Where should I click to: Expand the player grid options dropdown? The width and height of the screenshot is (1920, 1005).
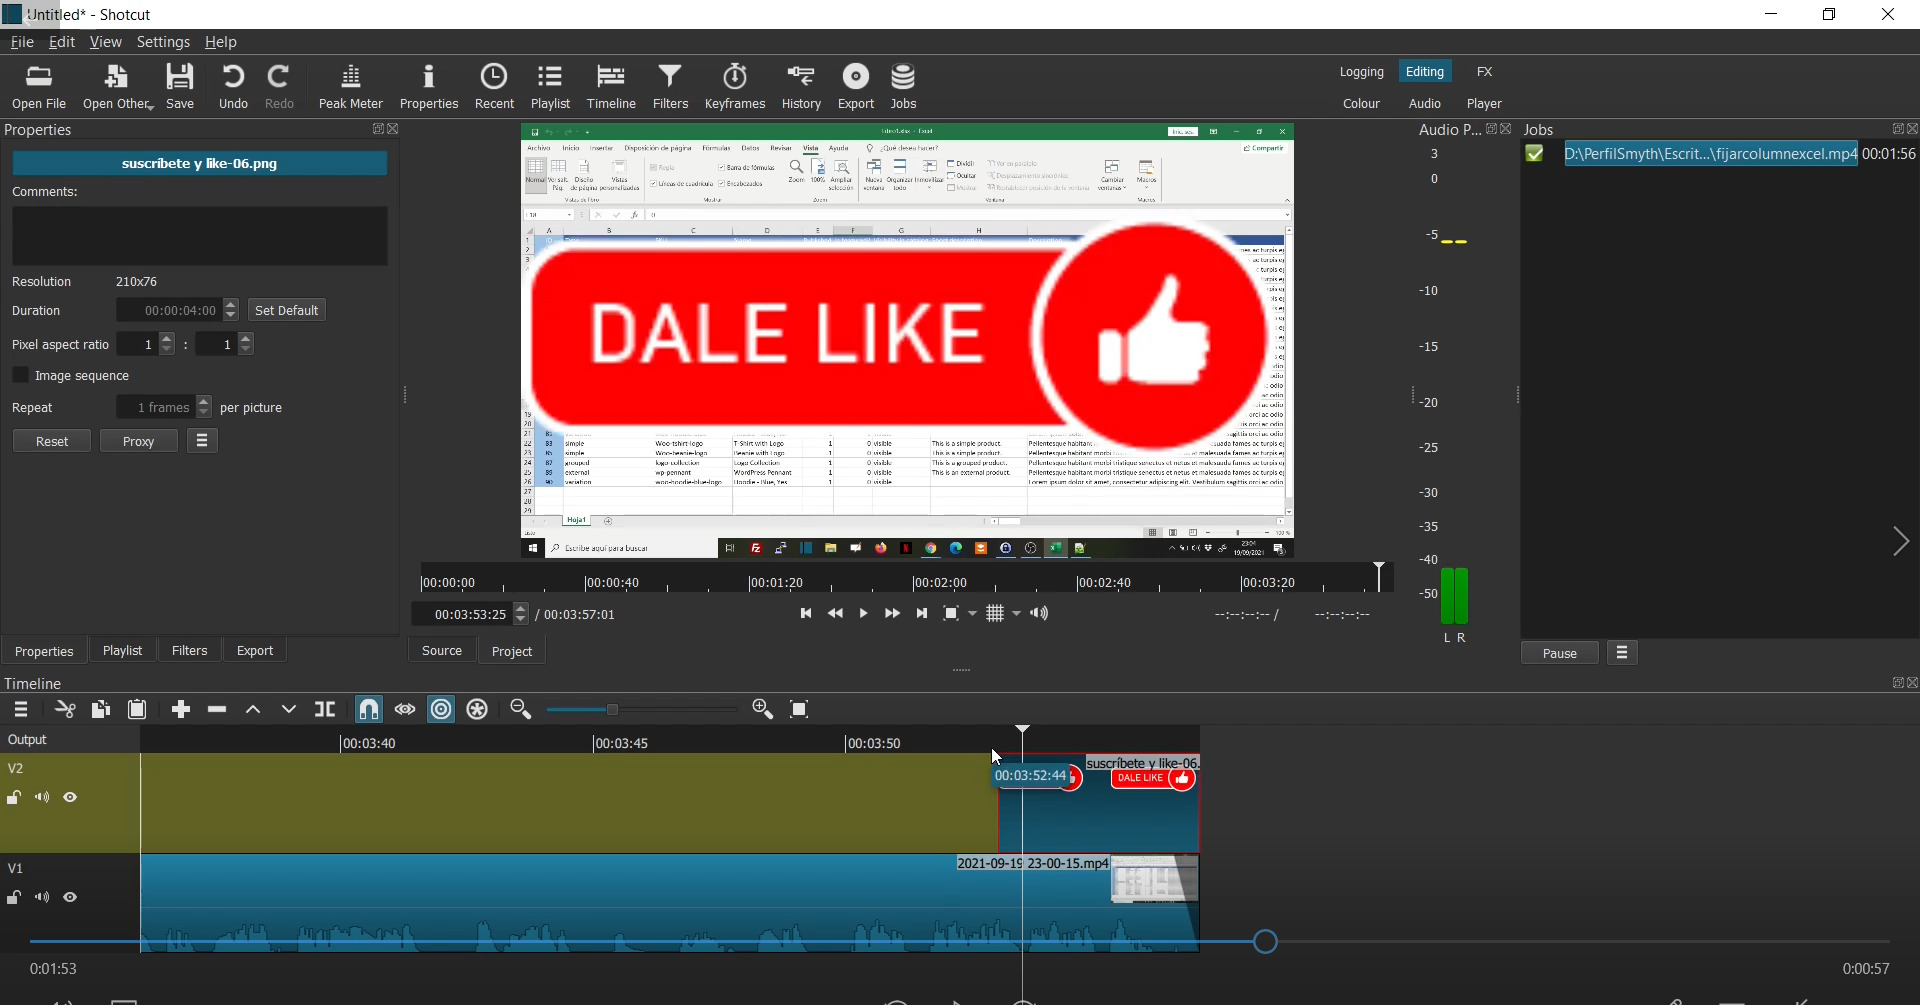click(1018, 614)
